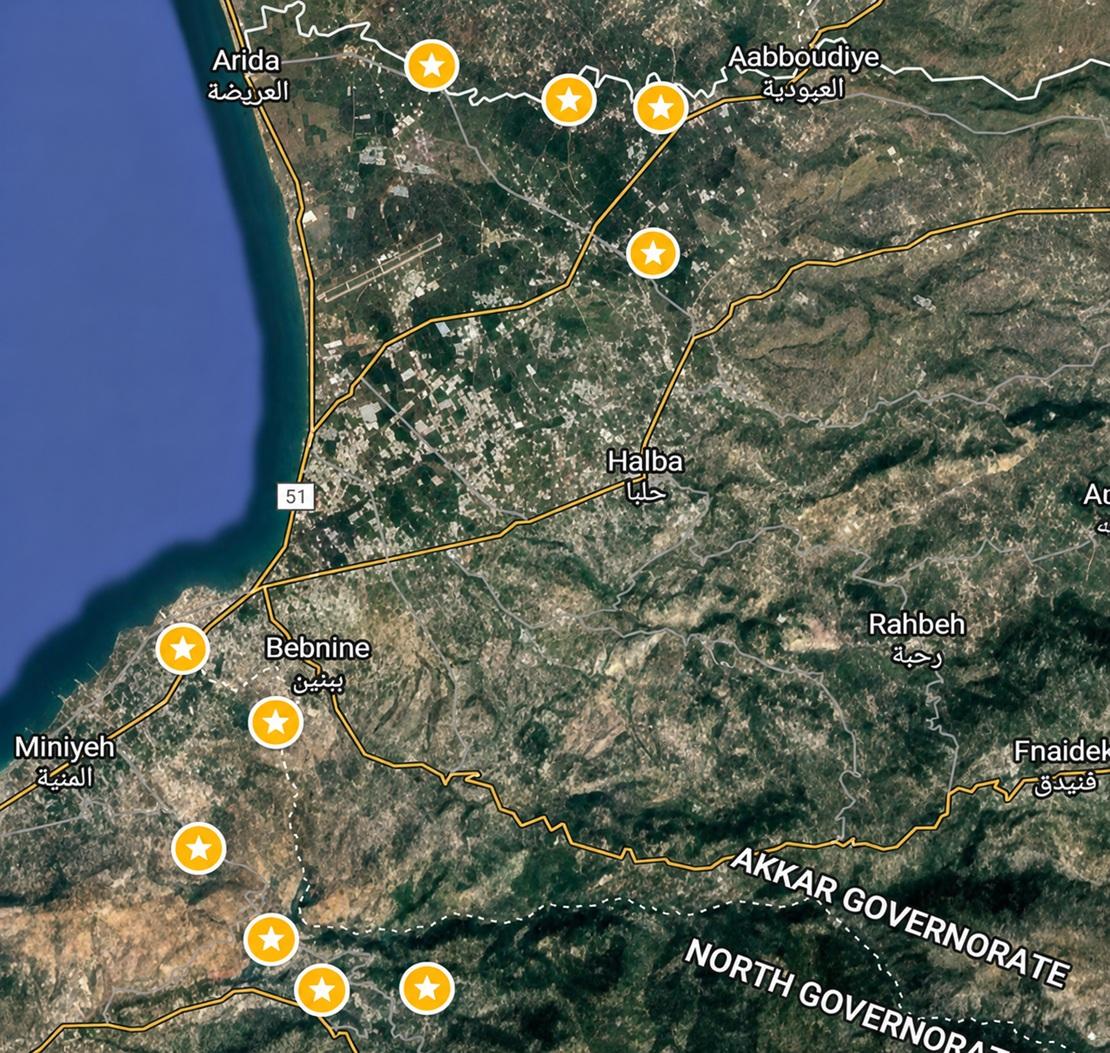
Task: Click the Rahbeh village label
Action: tap(917, 639)
